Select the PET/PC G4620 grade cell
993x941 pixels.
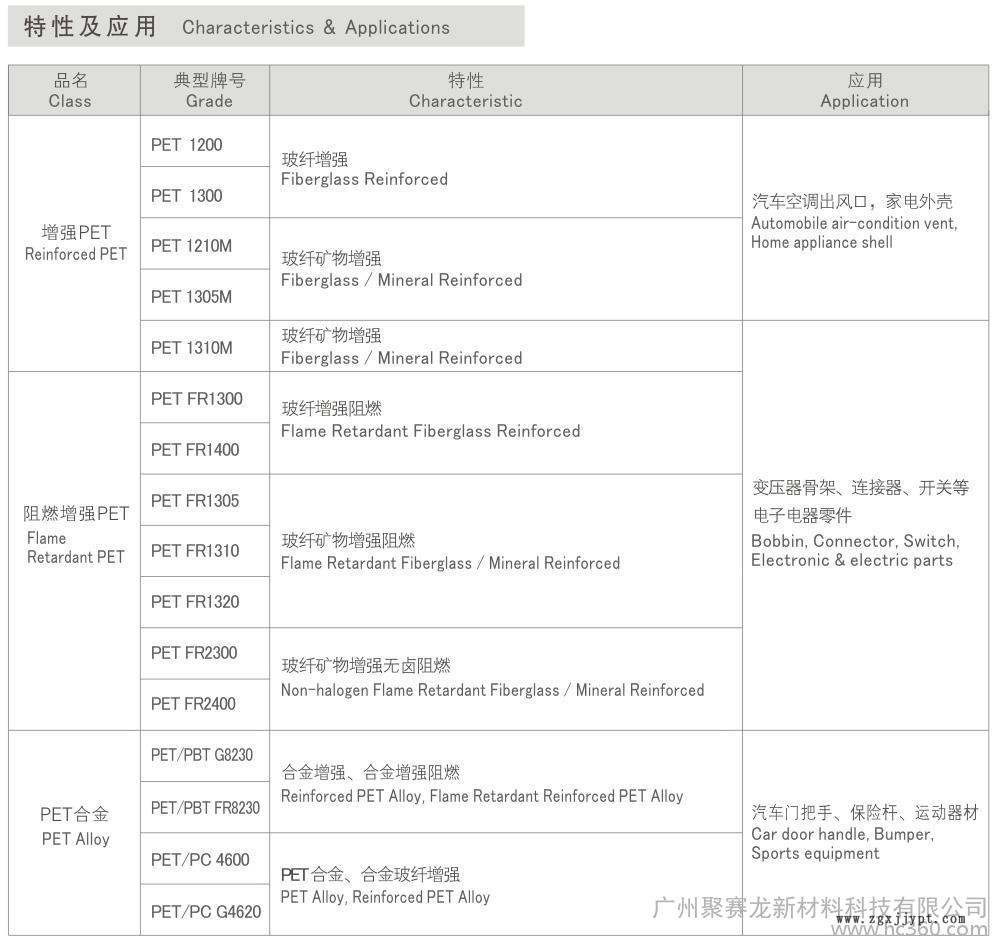(x=205, y=911)
